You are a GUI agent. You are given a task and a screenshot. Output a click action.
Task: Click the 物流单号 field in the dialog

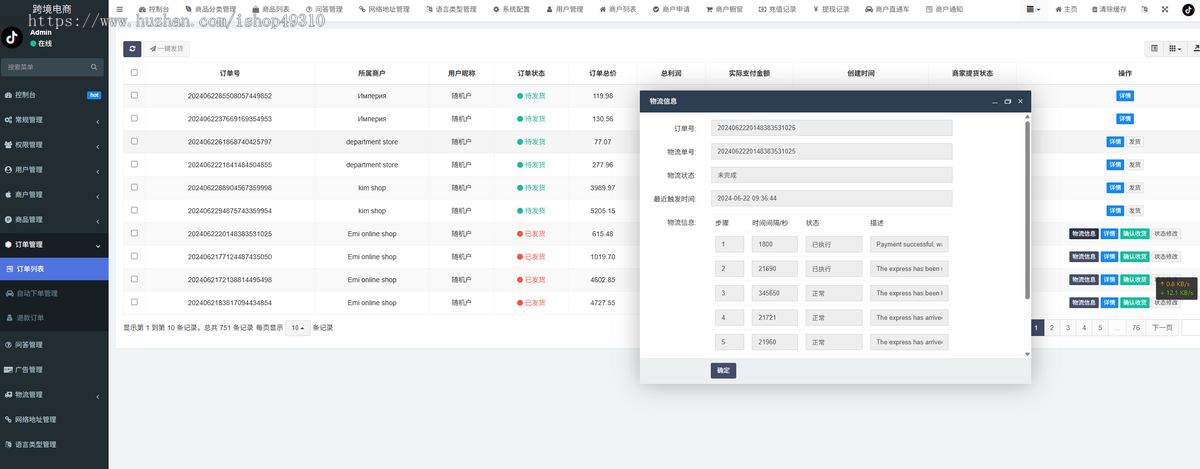pyautogui.click(x=831, y=151)
